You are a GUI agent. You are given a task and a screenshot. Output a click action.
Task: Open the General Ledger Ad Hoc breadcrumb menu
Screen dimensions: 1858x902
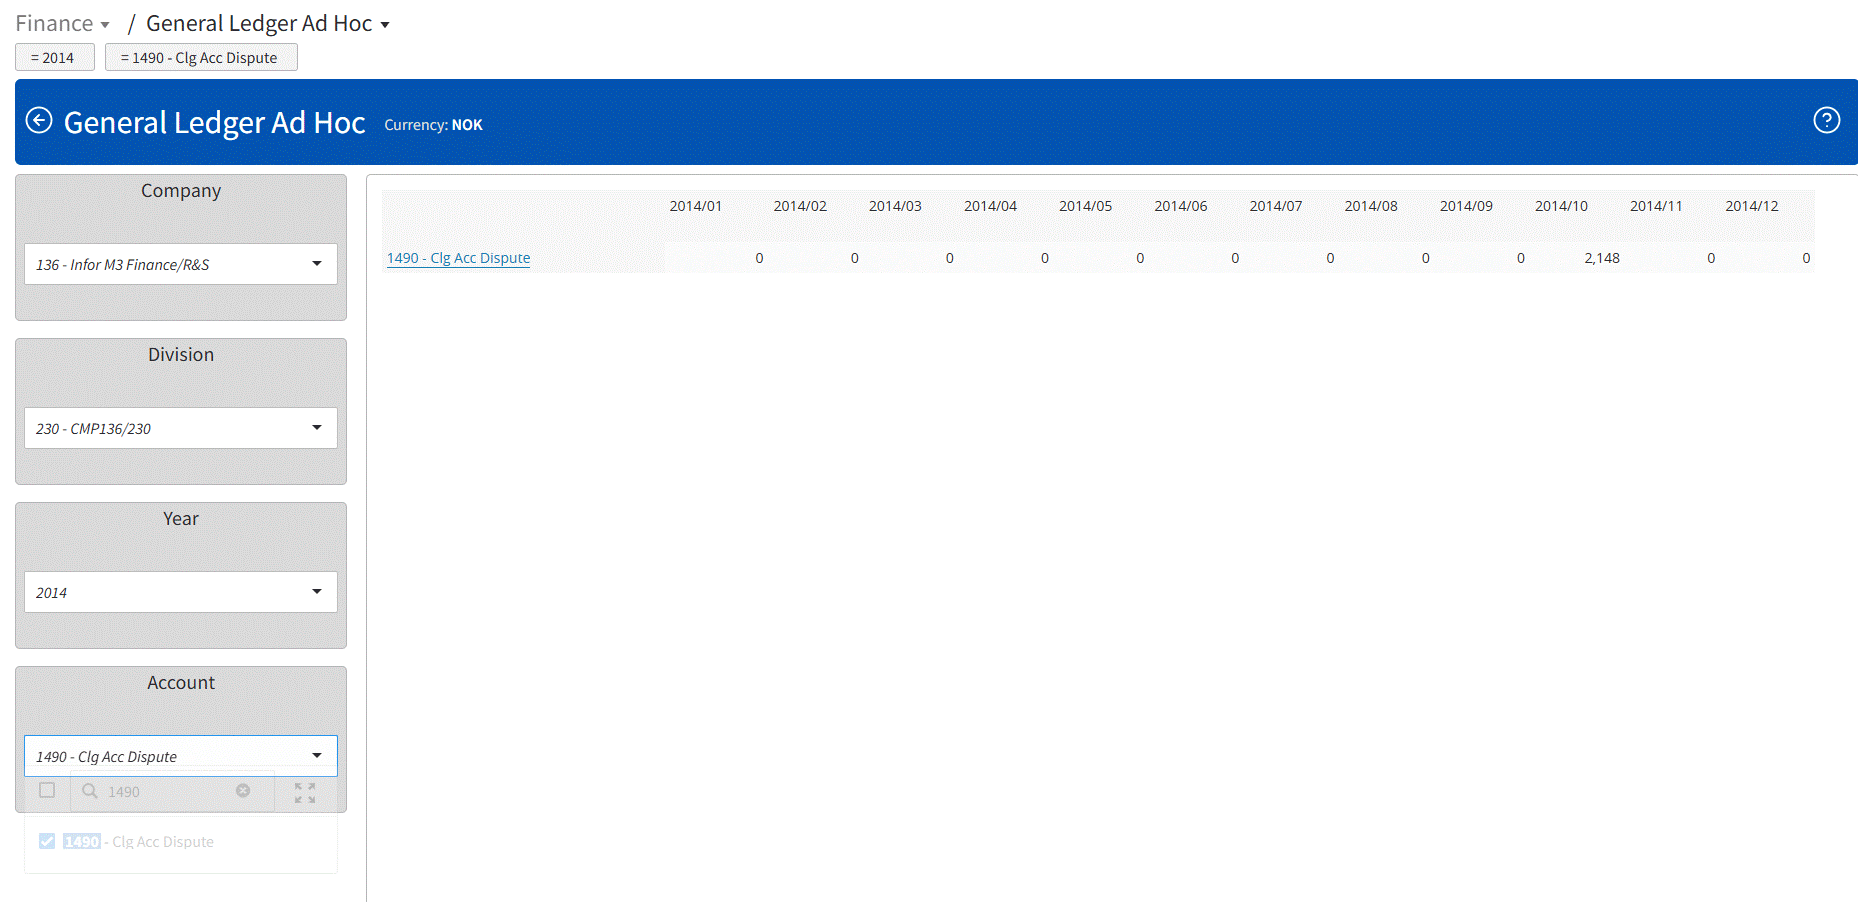click(265, 23)
